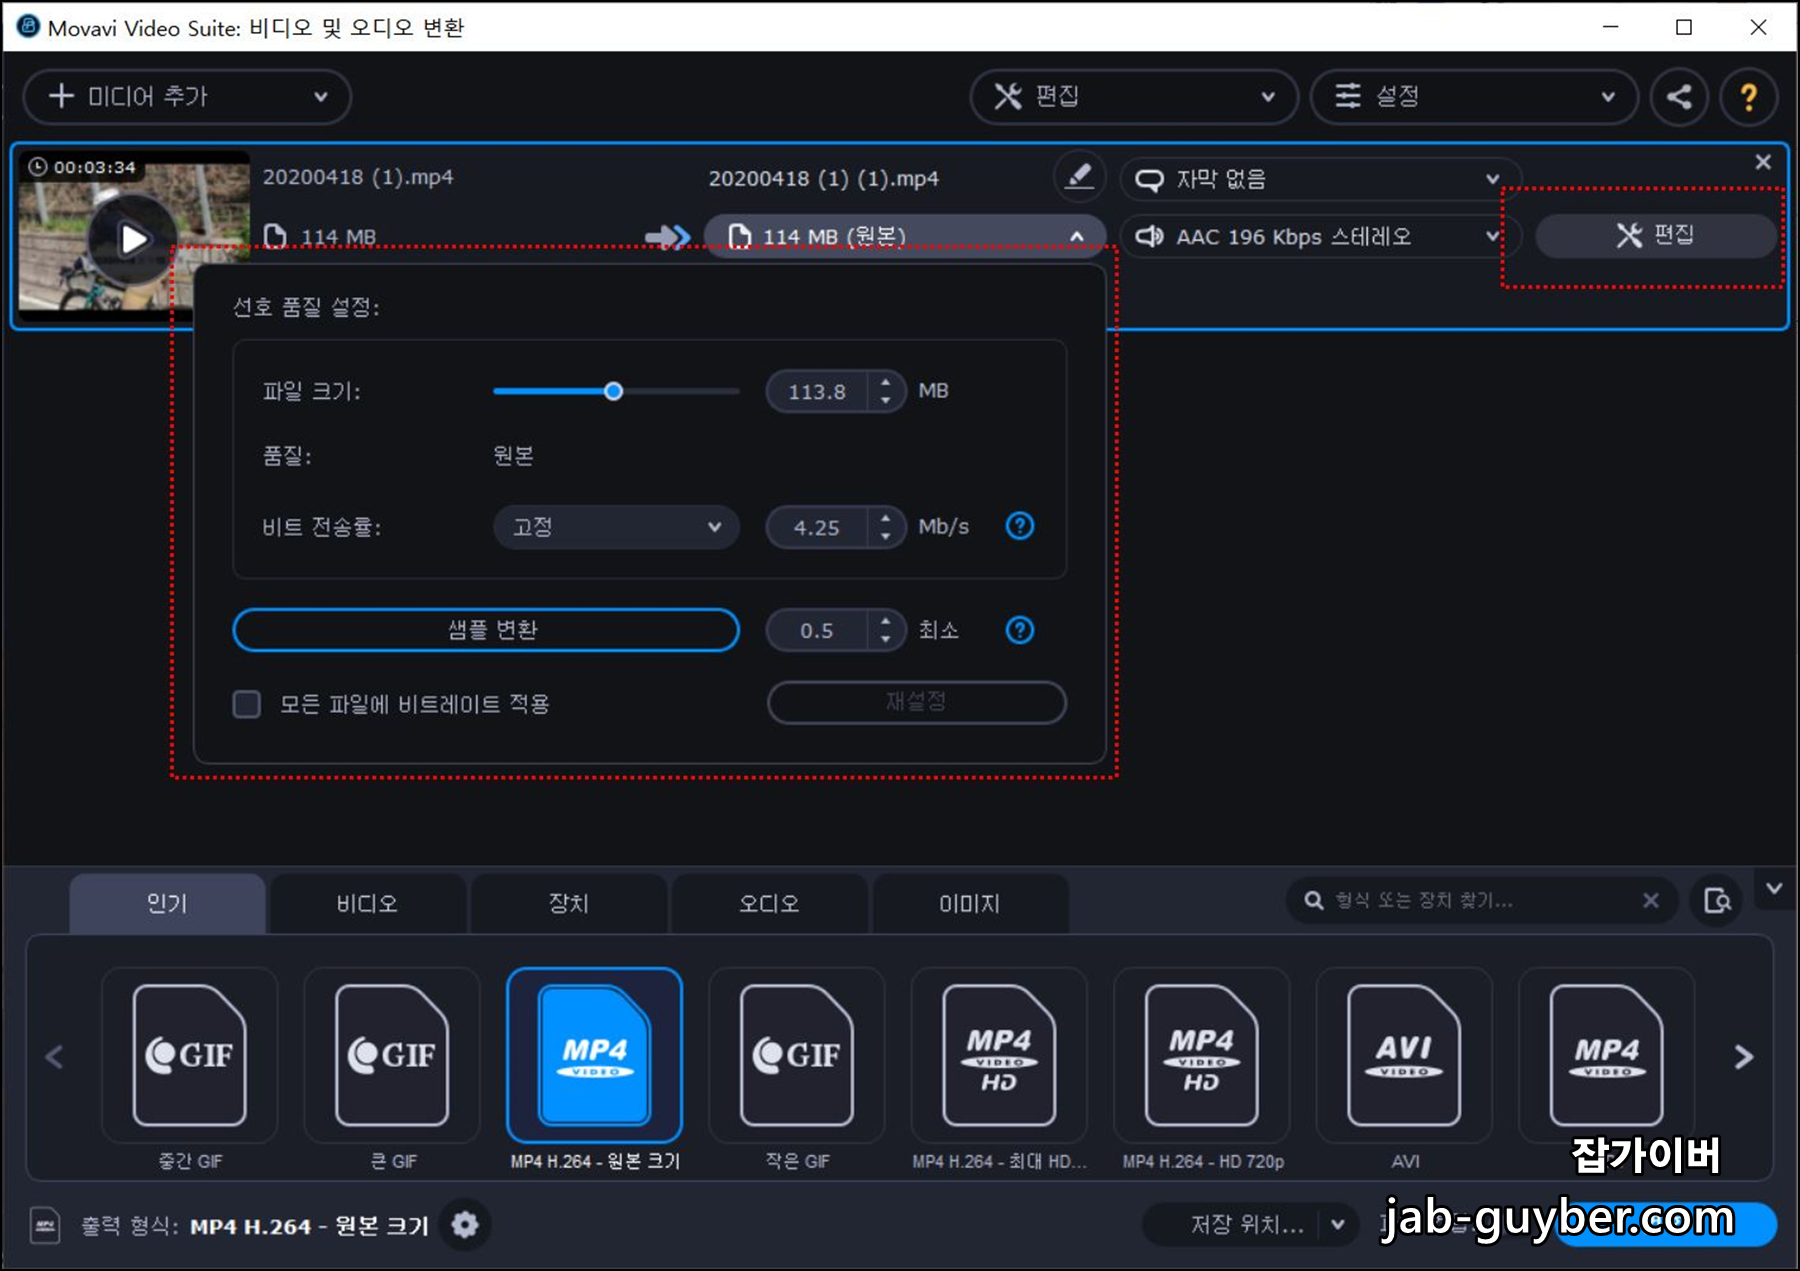Click the file row 편집 edit button

(x=1655, y=236)
